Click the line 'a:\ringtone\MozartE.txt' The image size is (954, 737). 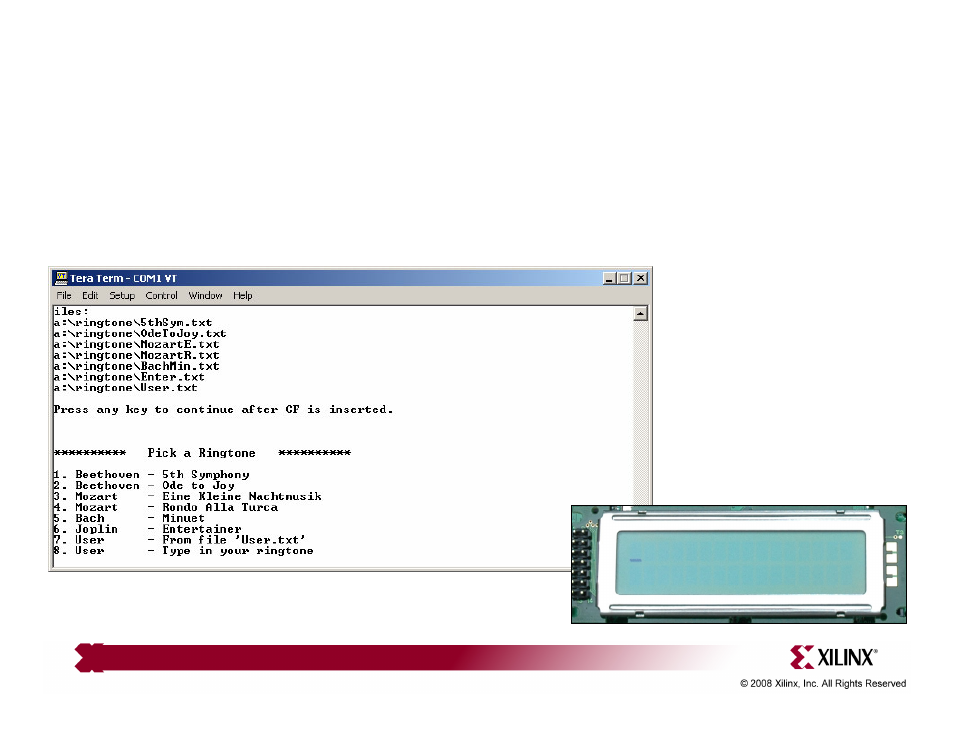pyautogui.click(x=136, y=344)
